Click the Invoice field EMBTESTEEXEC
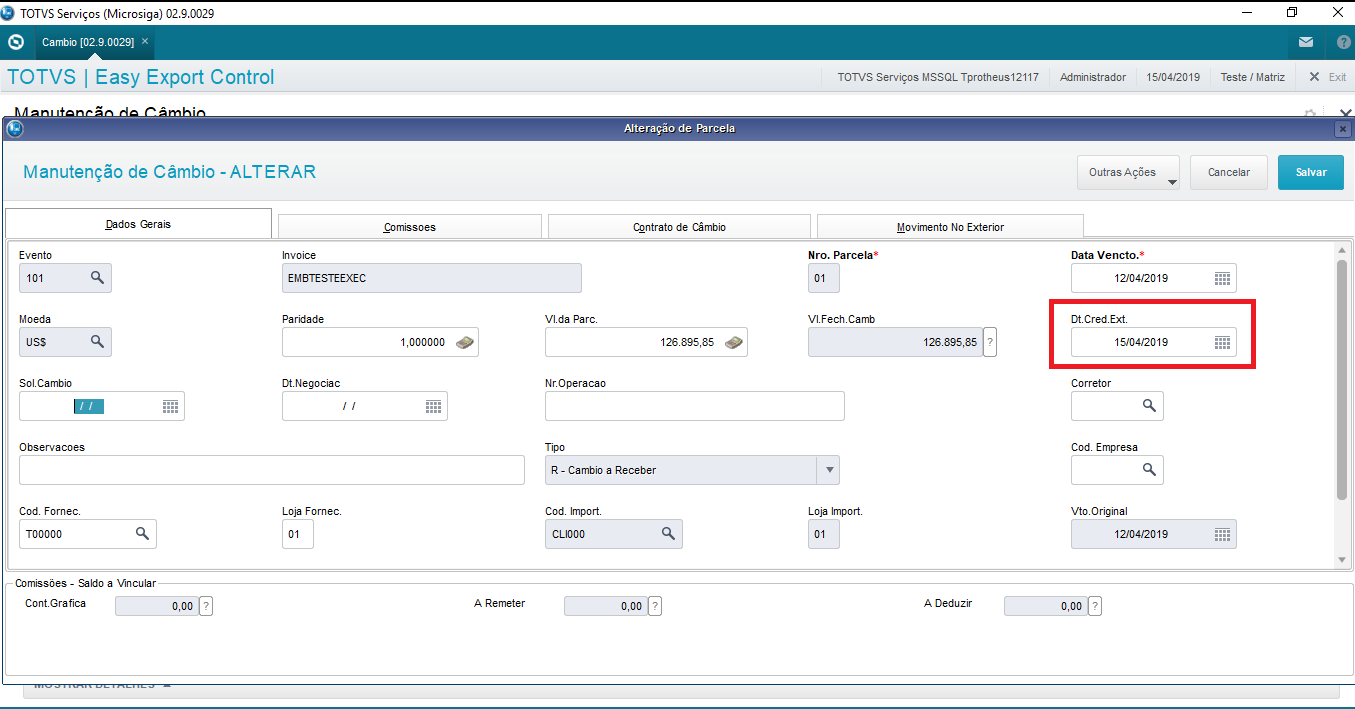The image size is (1355, 709). point(432,278)
